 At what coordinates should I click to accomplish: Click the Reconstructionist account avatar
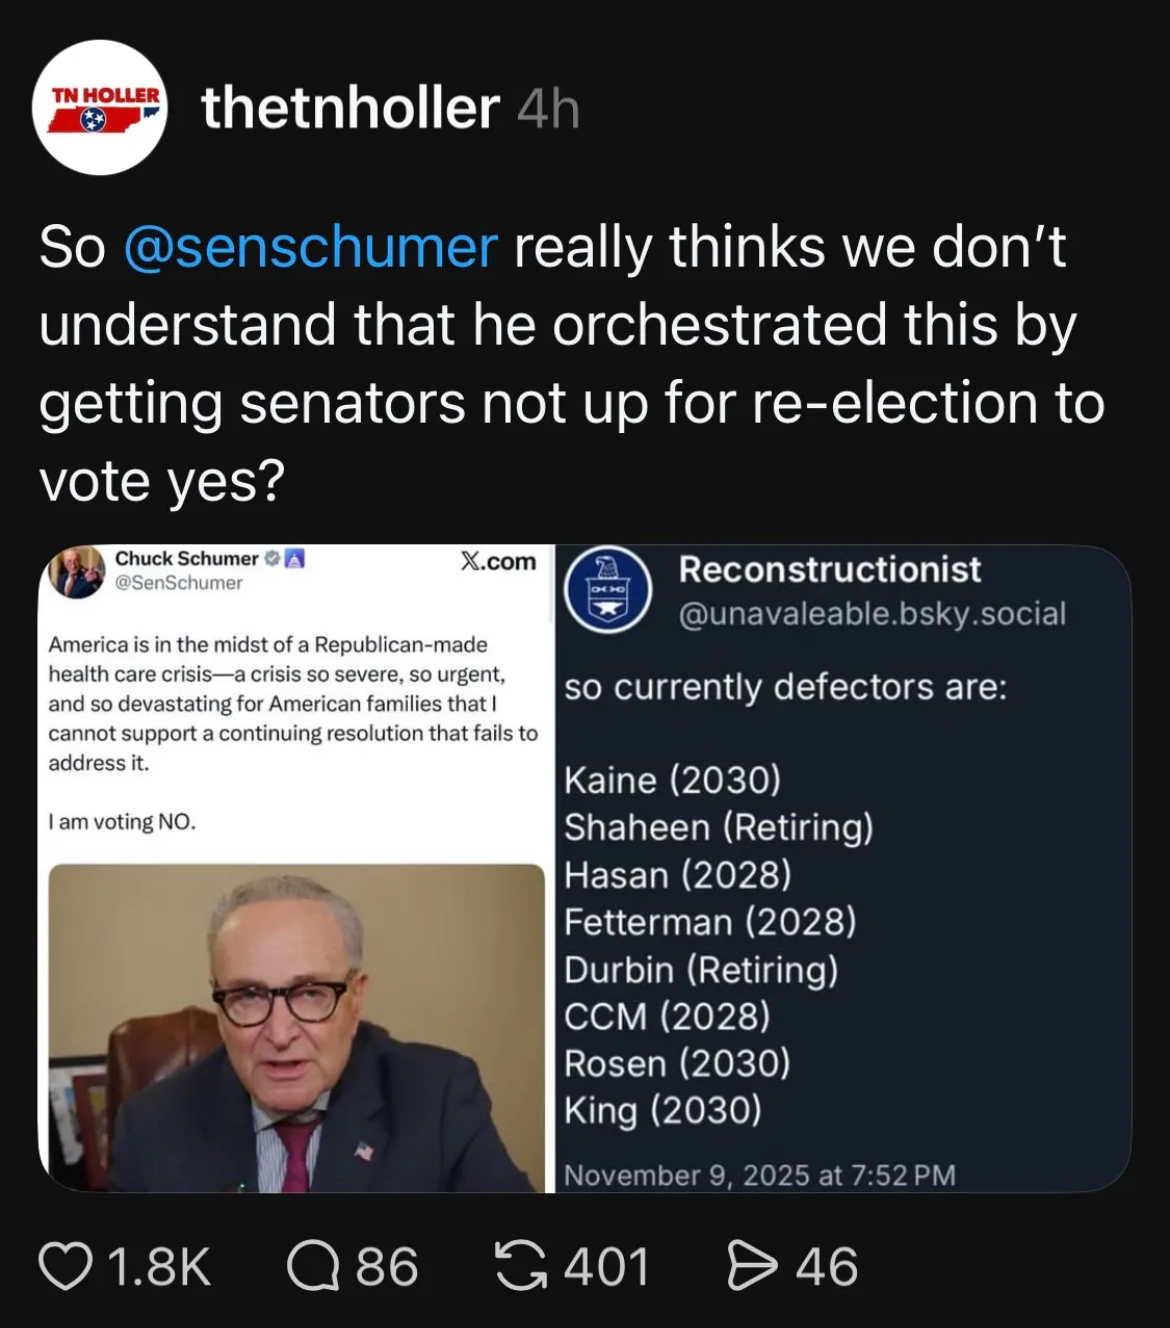[x=608, y=591]
